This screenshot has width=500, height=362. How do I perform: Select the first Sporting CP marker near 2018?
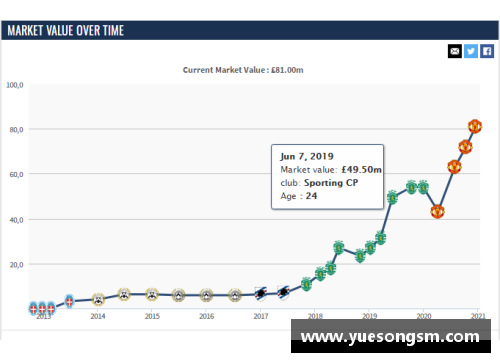[306, 284]
